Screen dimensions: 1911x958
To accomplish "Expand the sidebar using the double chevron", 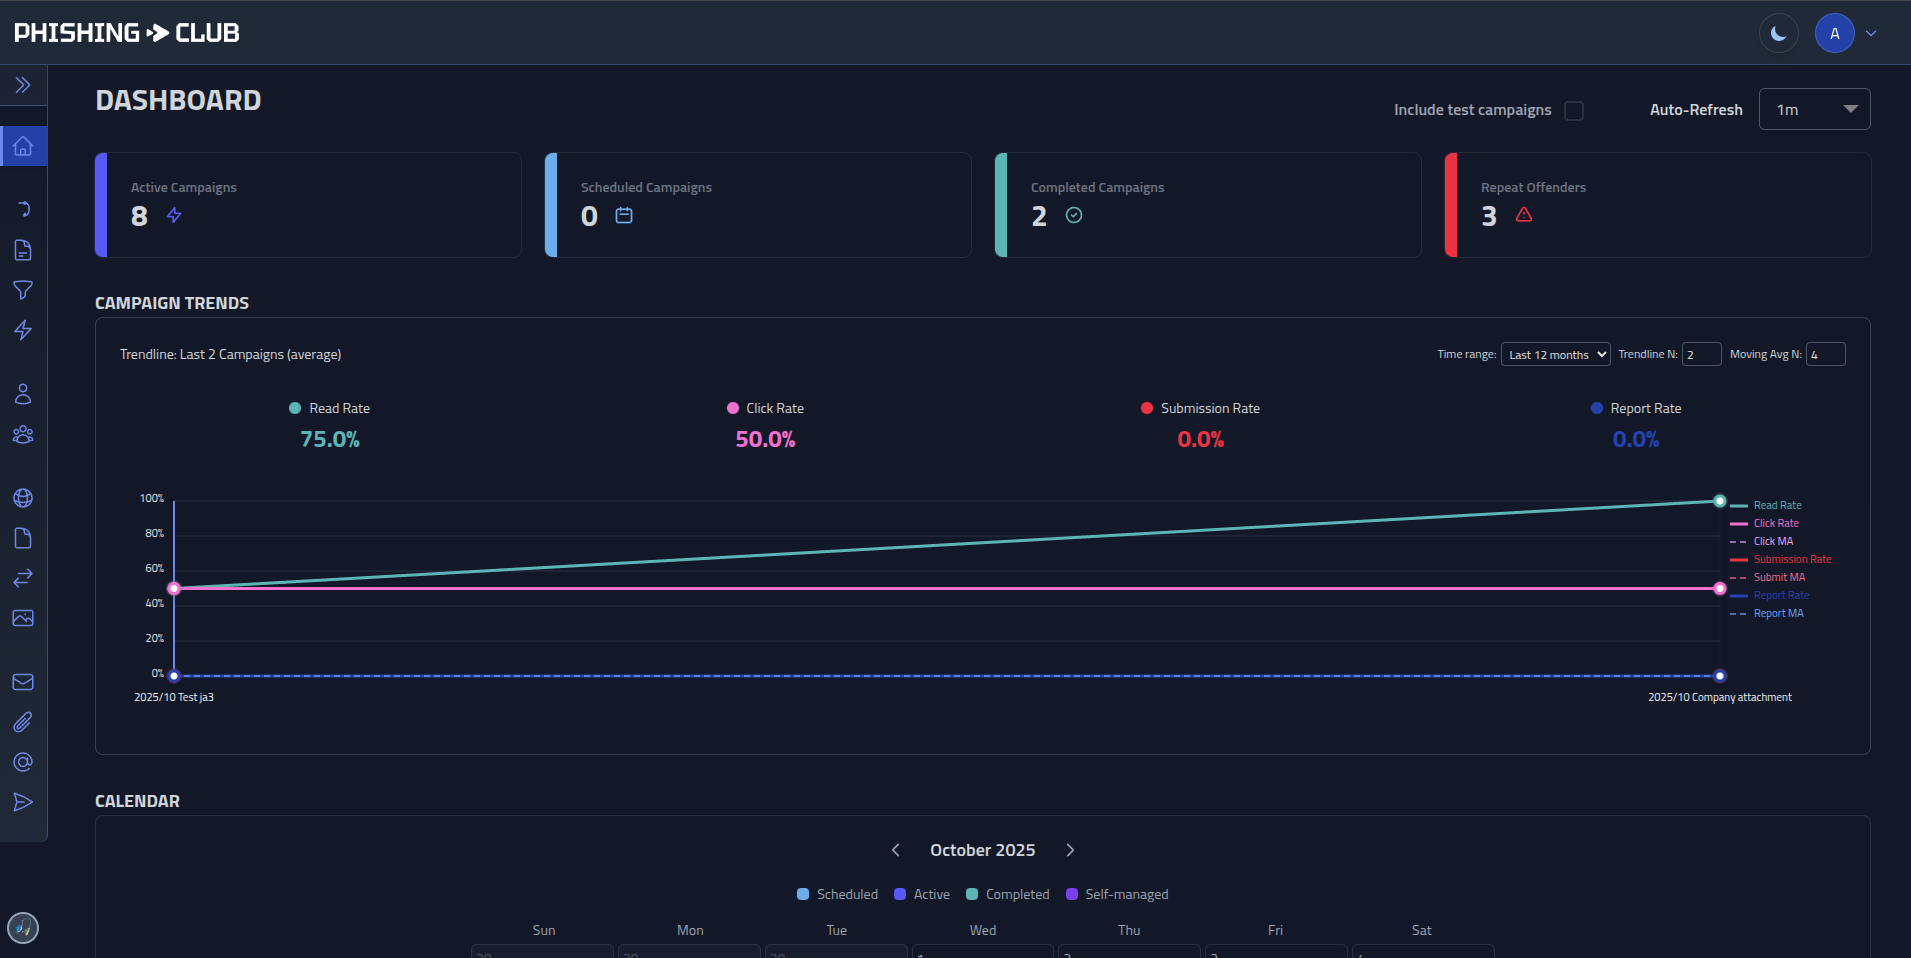I will coord(23,84).
